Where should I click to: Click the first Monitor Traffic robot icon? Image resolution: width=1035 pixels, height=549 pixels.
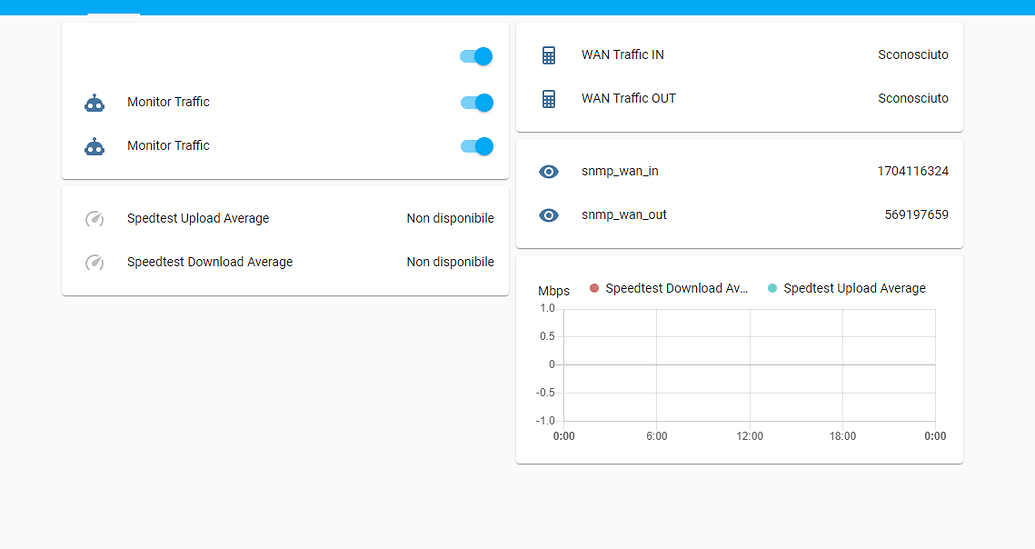(x=94, y=103)
